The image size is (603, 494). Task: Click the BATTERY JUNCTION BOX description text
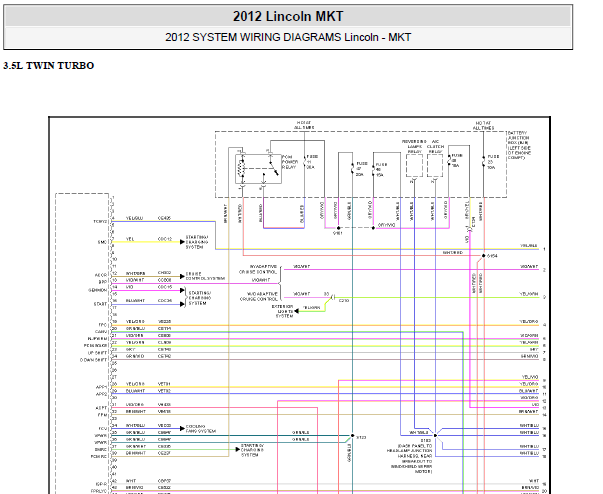519,145
